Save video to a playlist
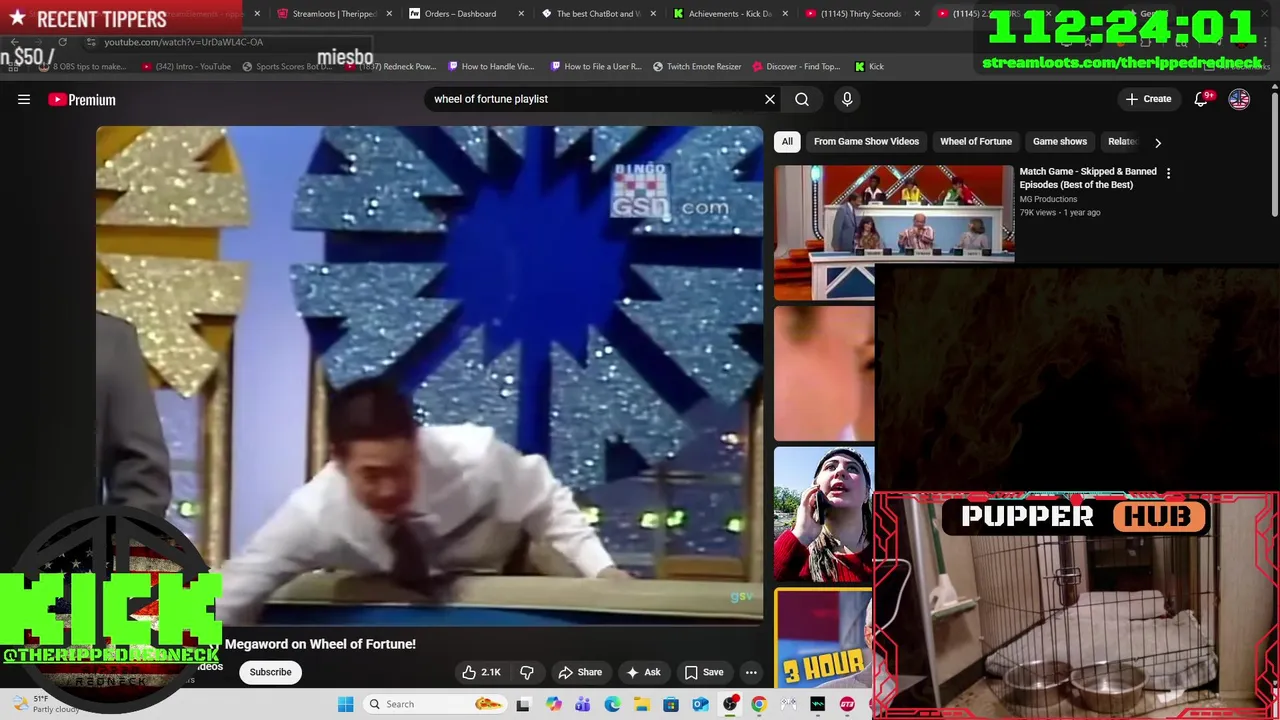Image resolution: width=1280 pixels, height=720 pixels. (x=704, y=672)
